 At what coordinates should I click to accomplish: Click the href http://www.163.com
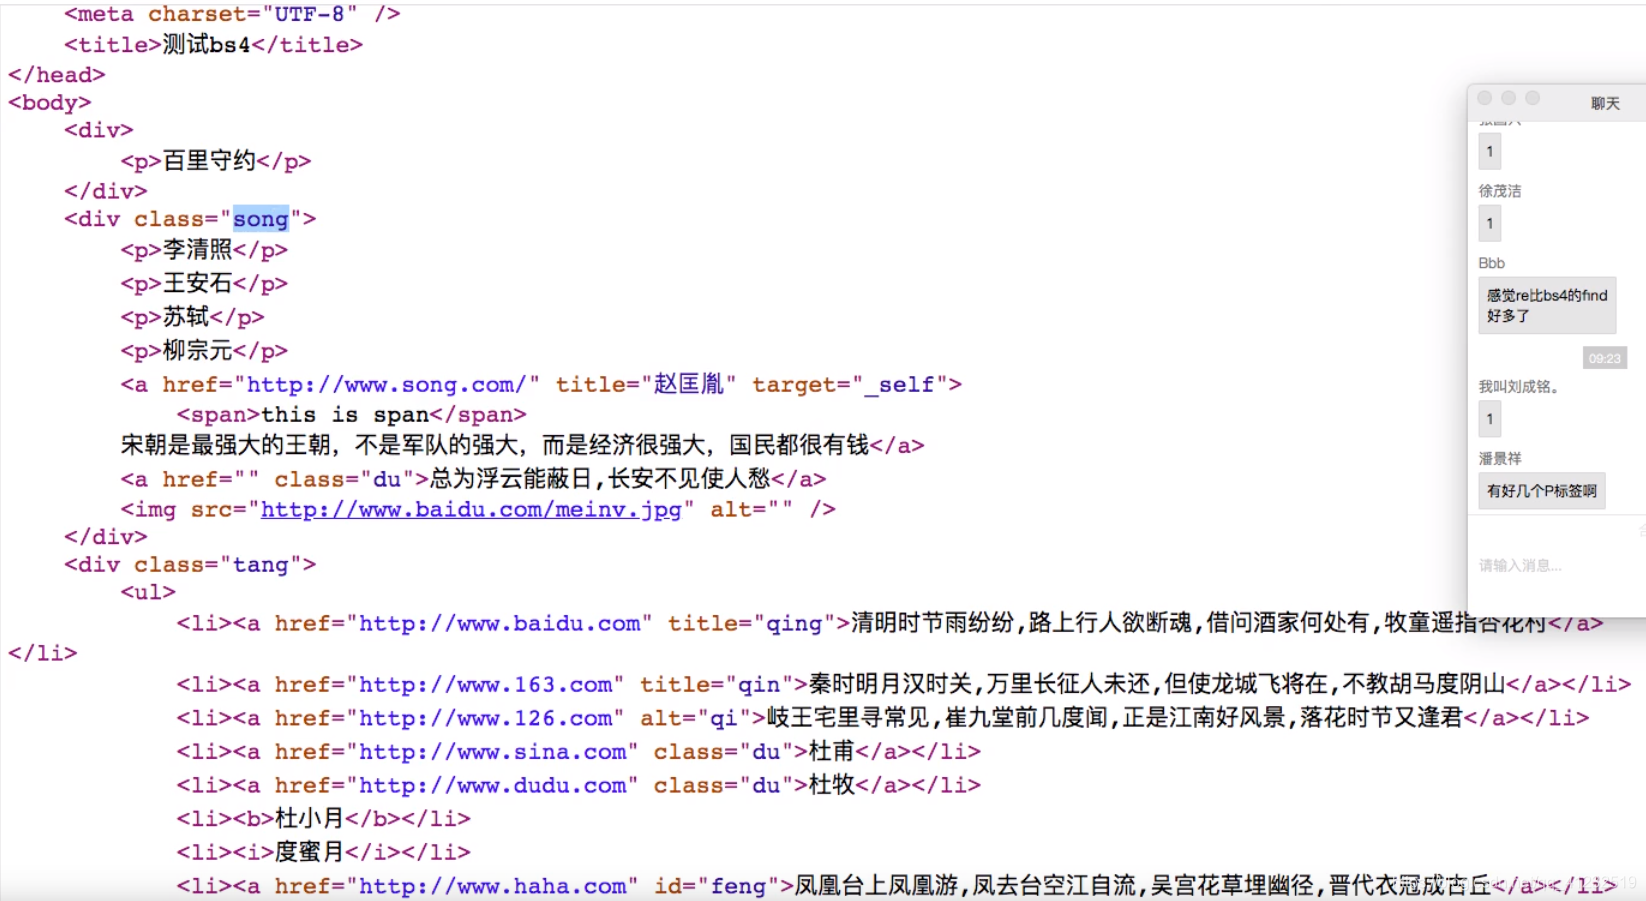coord(485,685)
